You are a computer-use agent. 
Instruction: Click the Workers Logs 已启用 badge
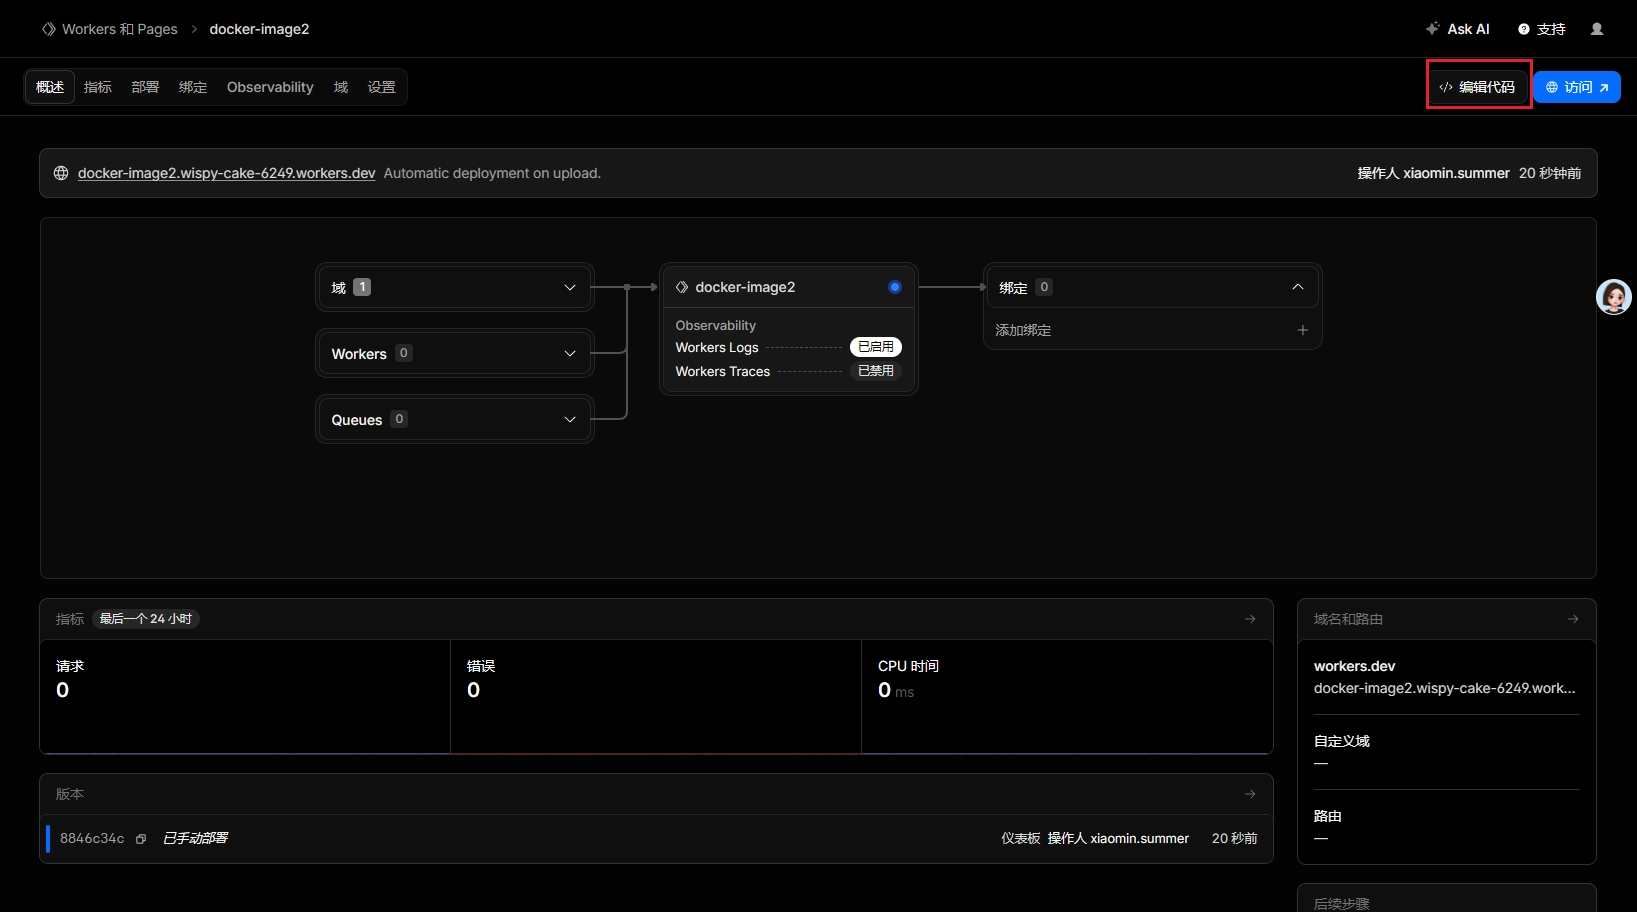[876, 347]
